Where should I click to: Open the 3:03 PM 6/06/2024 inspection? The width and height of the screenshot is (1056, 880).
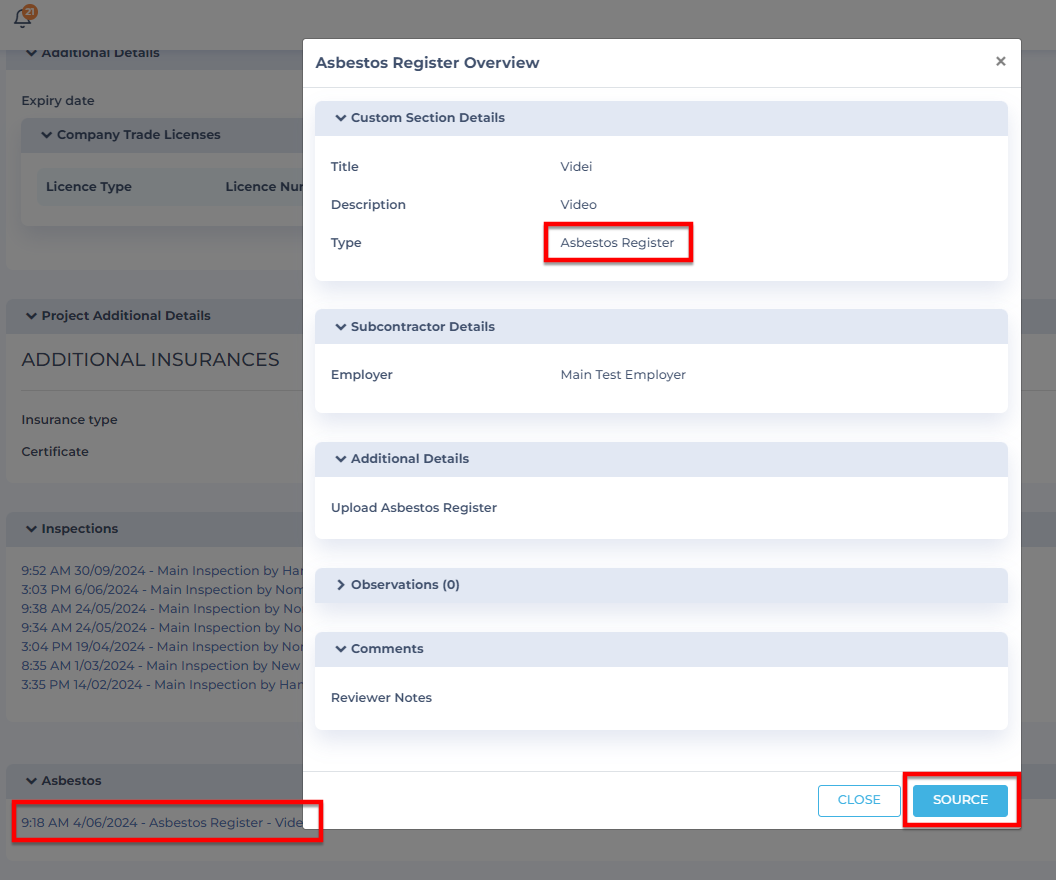[x=160, y=590]
